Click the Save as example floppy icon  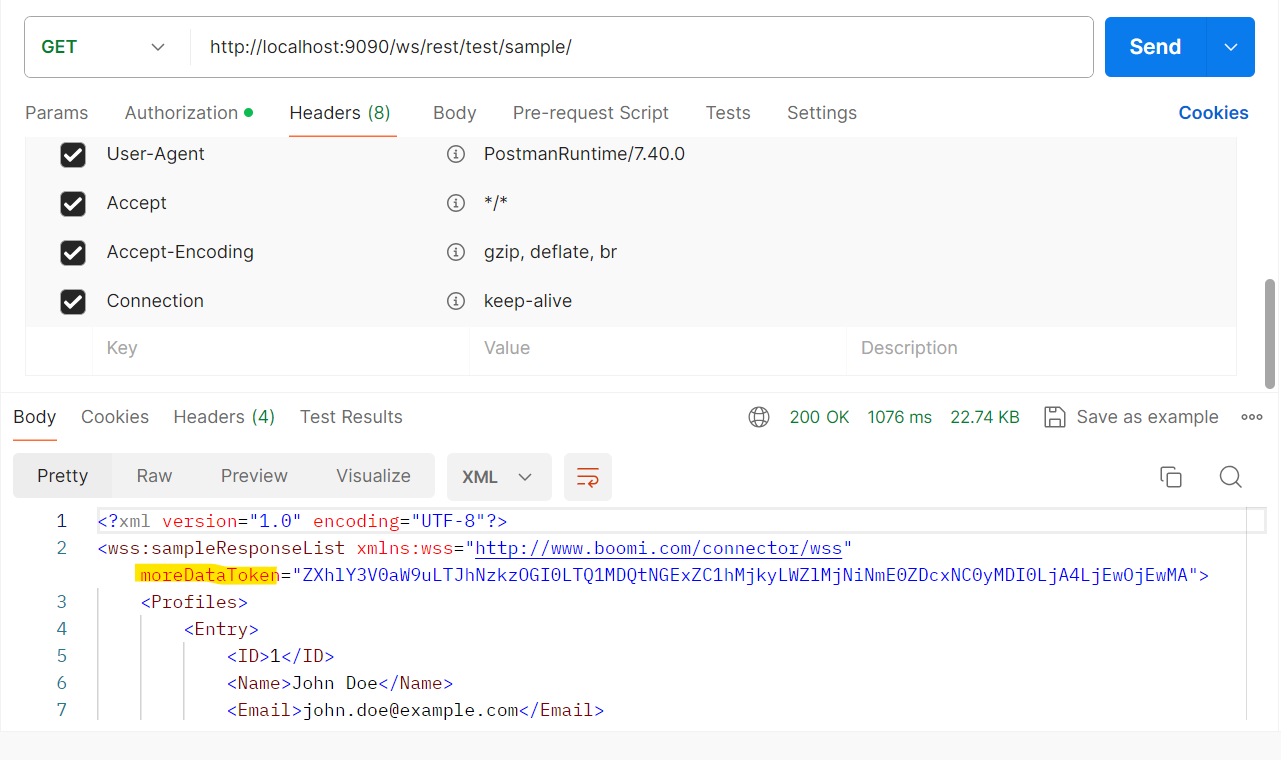[1054, 417]
